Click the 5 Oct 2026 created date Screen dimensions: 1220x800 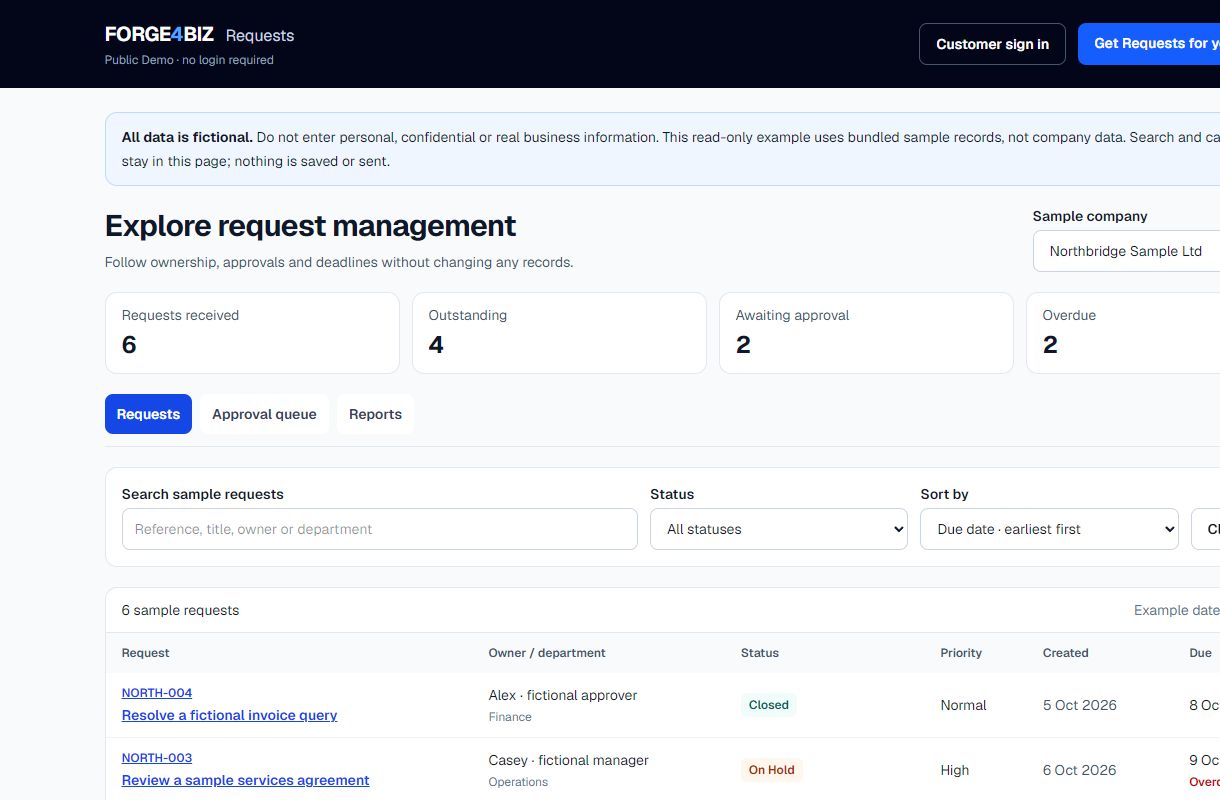pyautogui.click(x=1080, y=705)
